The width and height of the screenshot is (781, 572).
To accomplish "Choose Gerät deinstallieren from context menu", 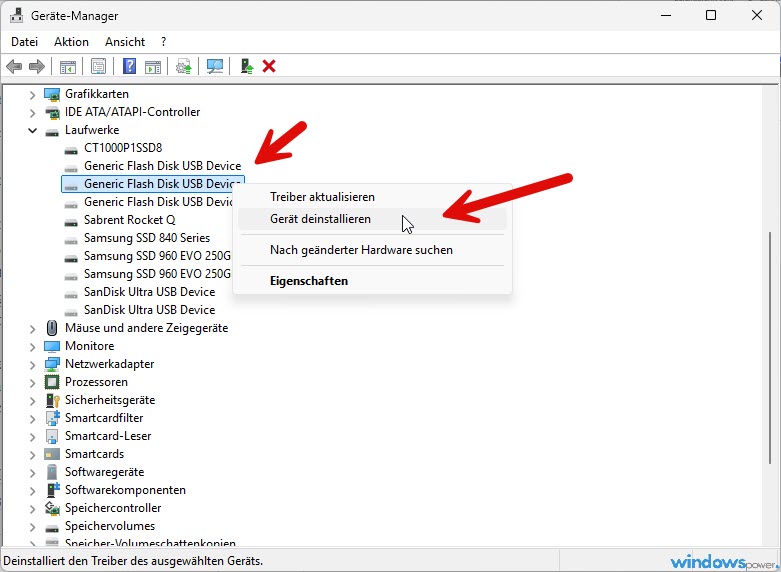I will coord(372,219).
